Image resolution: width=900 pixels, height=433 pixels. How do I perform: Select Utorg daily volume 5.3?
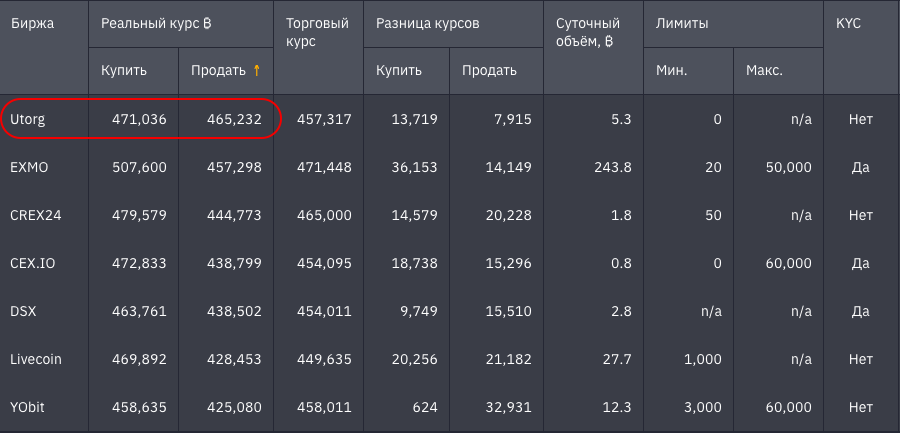coord(622,119)
